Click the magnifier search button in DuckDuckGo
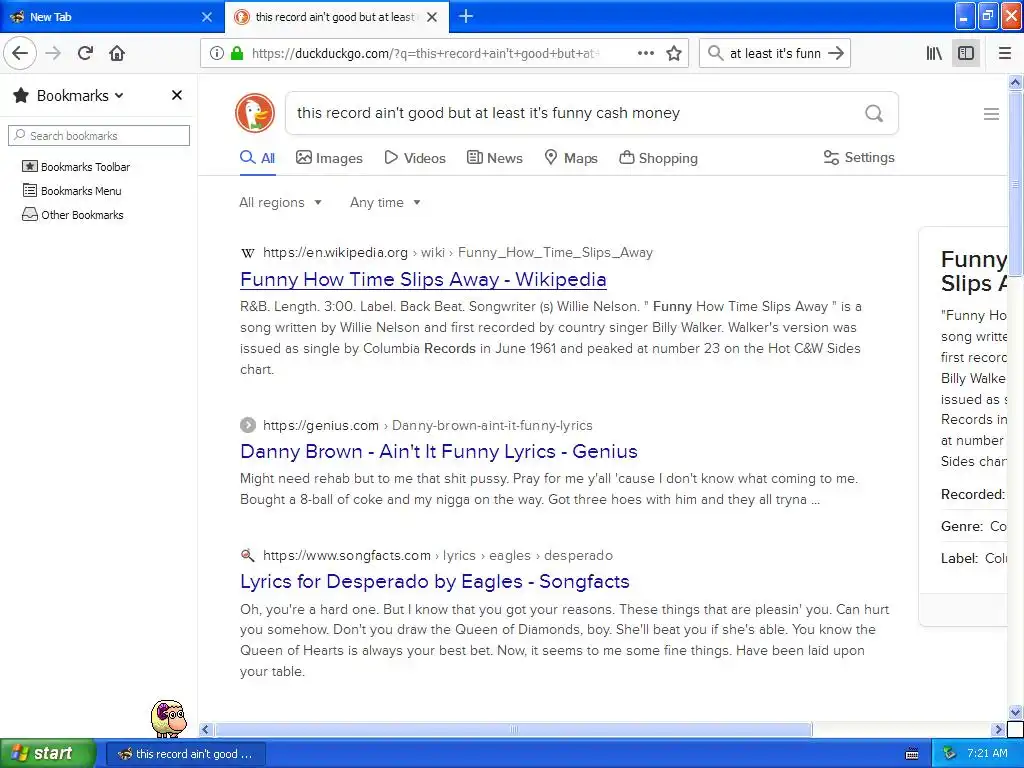This screenshot has height=768, width=1024. pyautogui.click(x=874, y=113)
